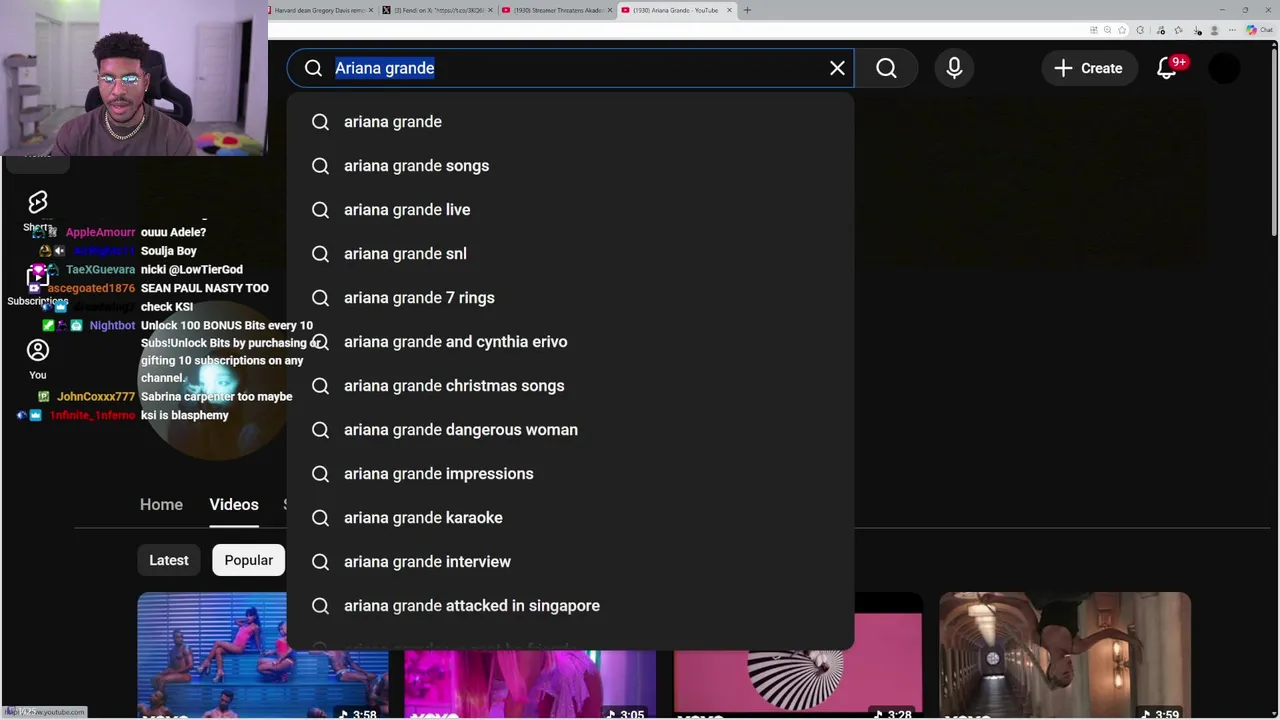The image size is (1280, 720).
Task: Open the notifications bell
Action: tap(1167, 68)
